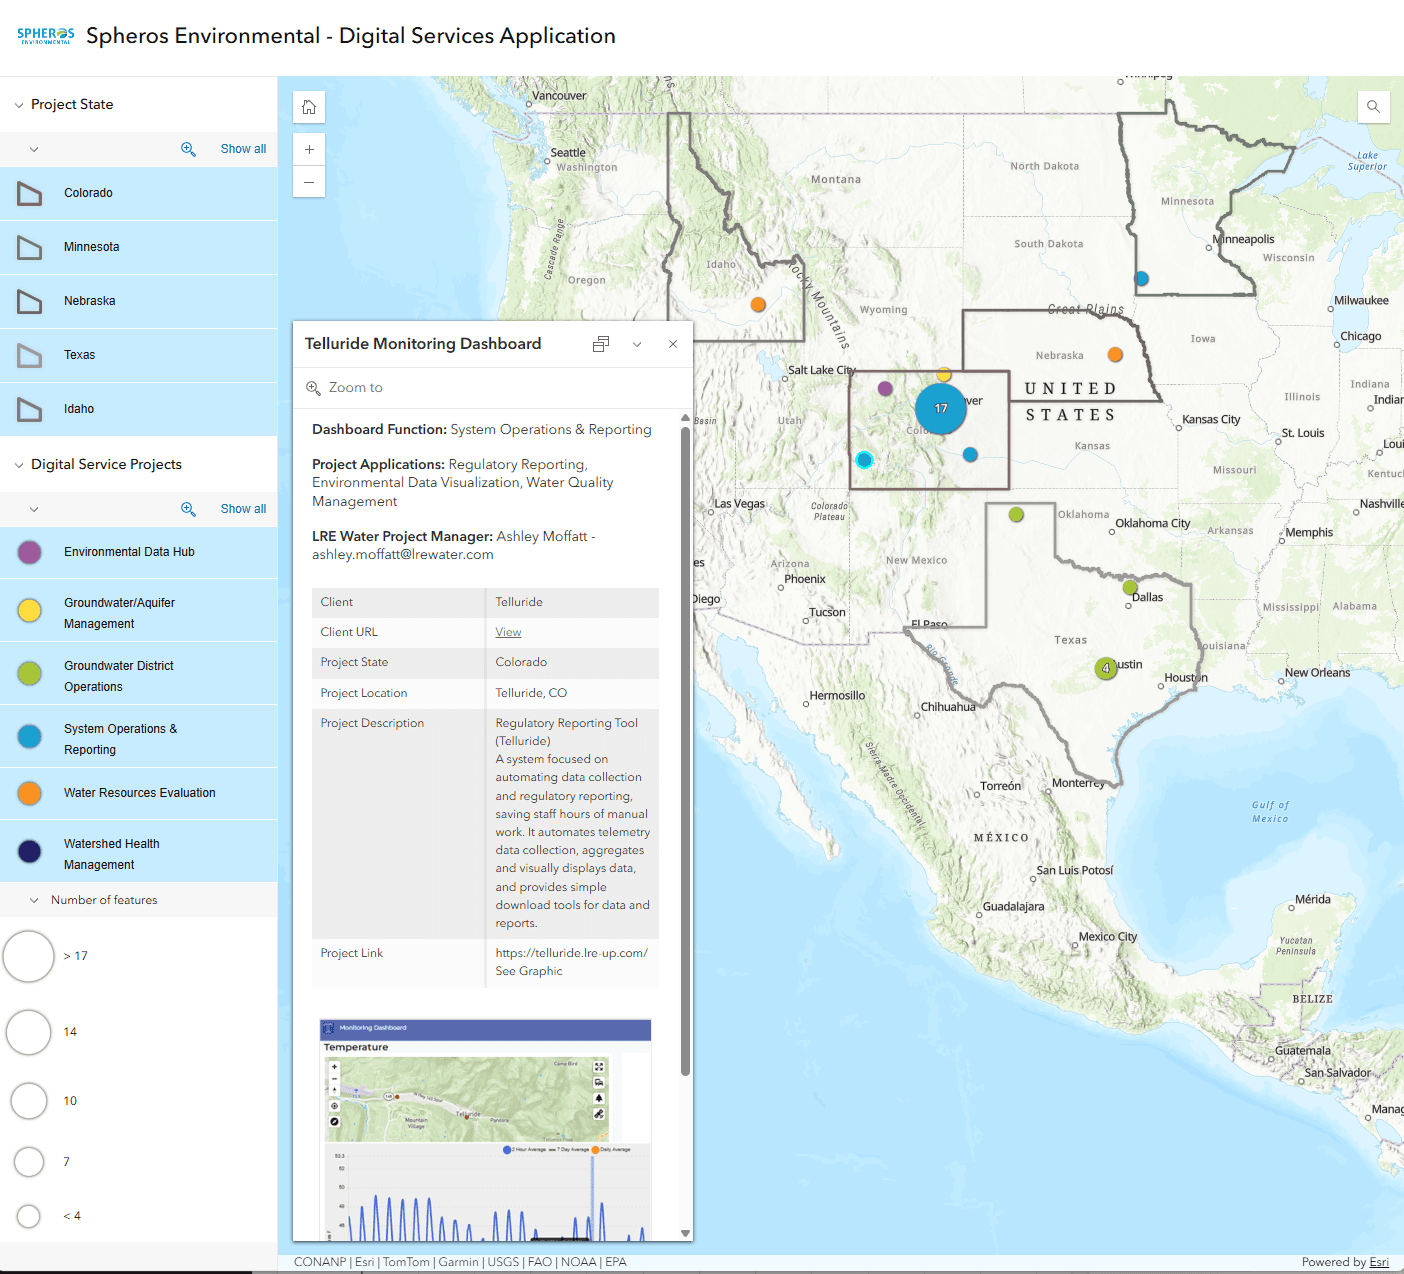Click the purple Environmental Data Hub swatch
Viewport: 1404px width, 1274px height.
click(30, 552)
